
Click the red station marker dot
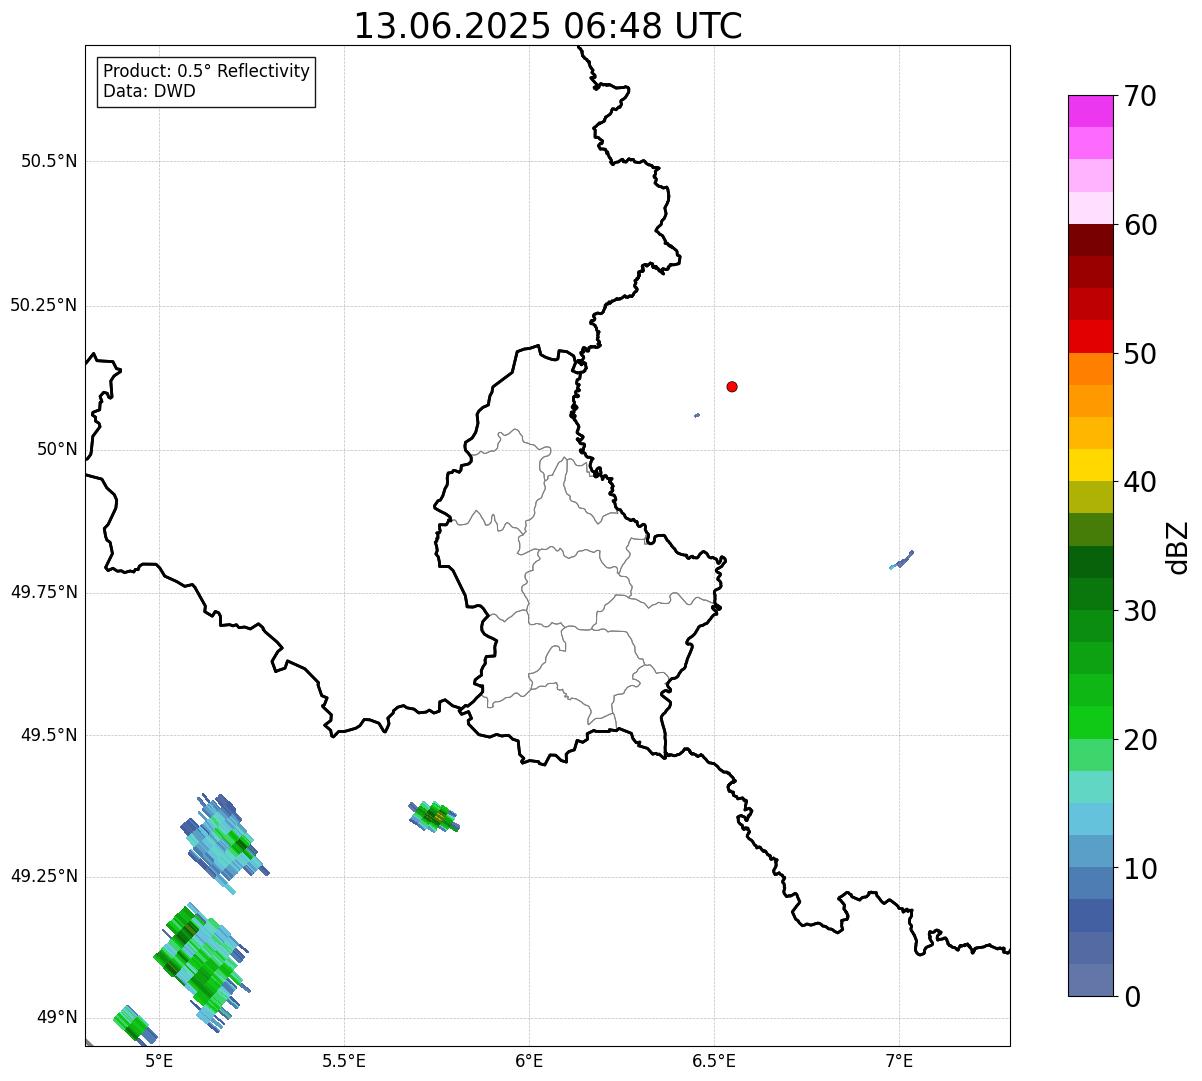pos(732,386)
